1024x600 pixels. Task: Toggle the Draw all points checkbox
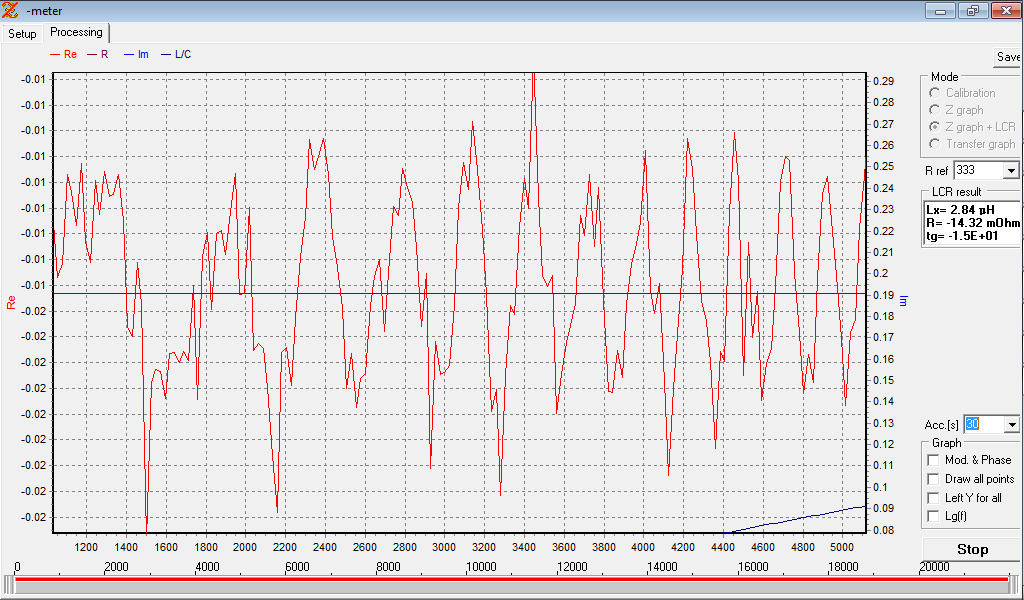click(933, 479)
